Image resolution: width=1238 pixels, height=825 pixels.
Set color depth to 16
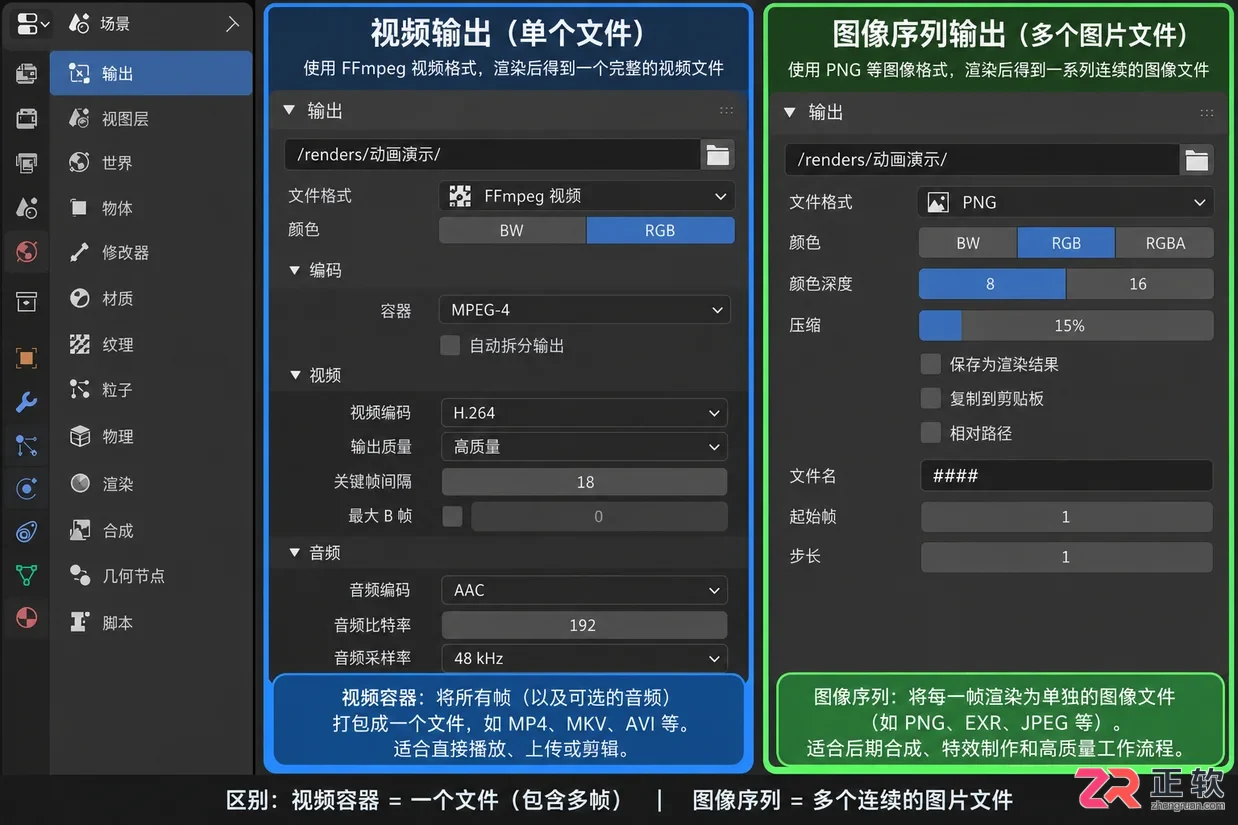tap(1140, 284)
